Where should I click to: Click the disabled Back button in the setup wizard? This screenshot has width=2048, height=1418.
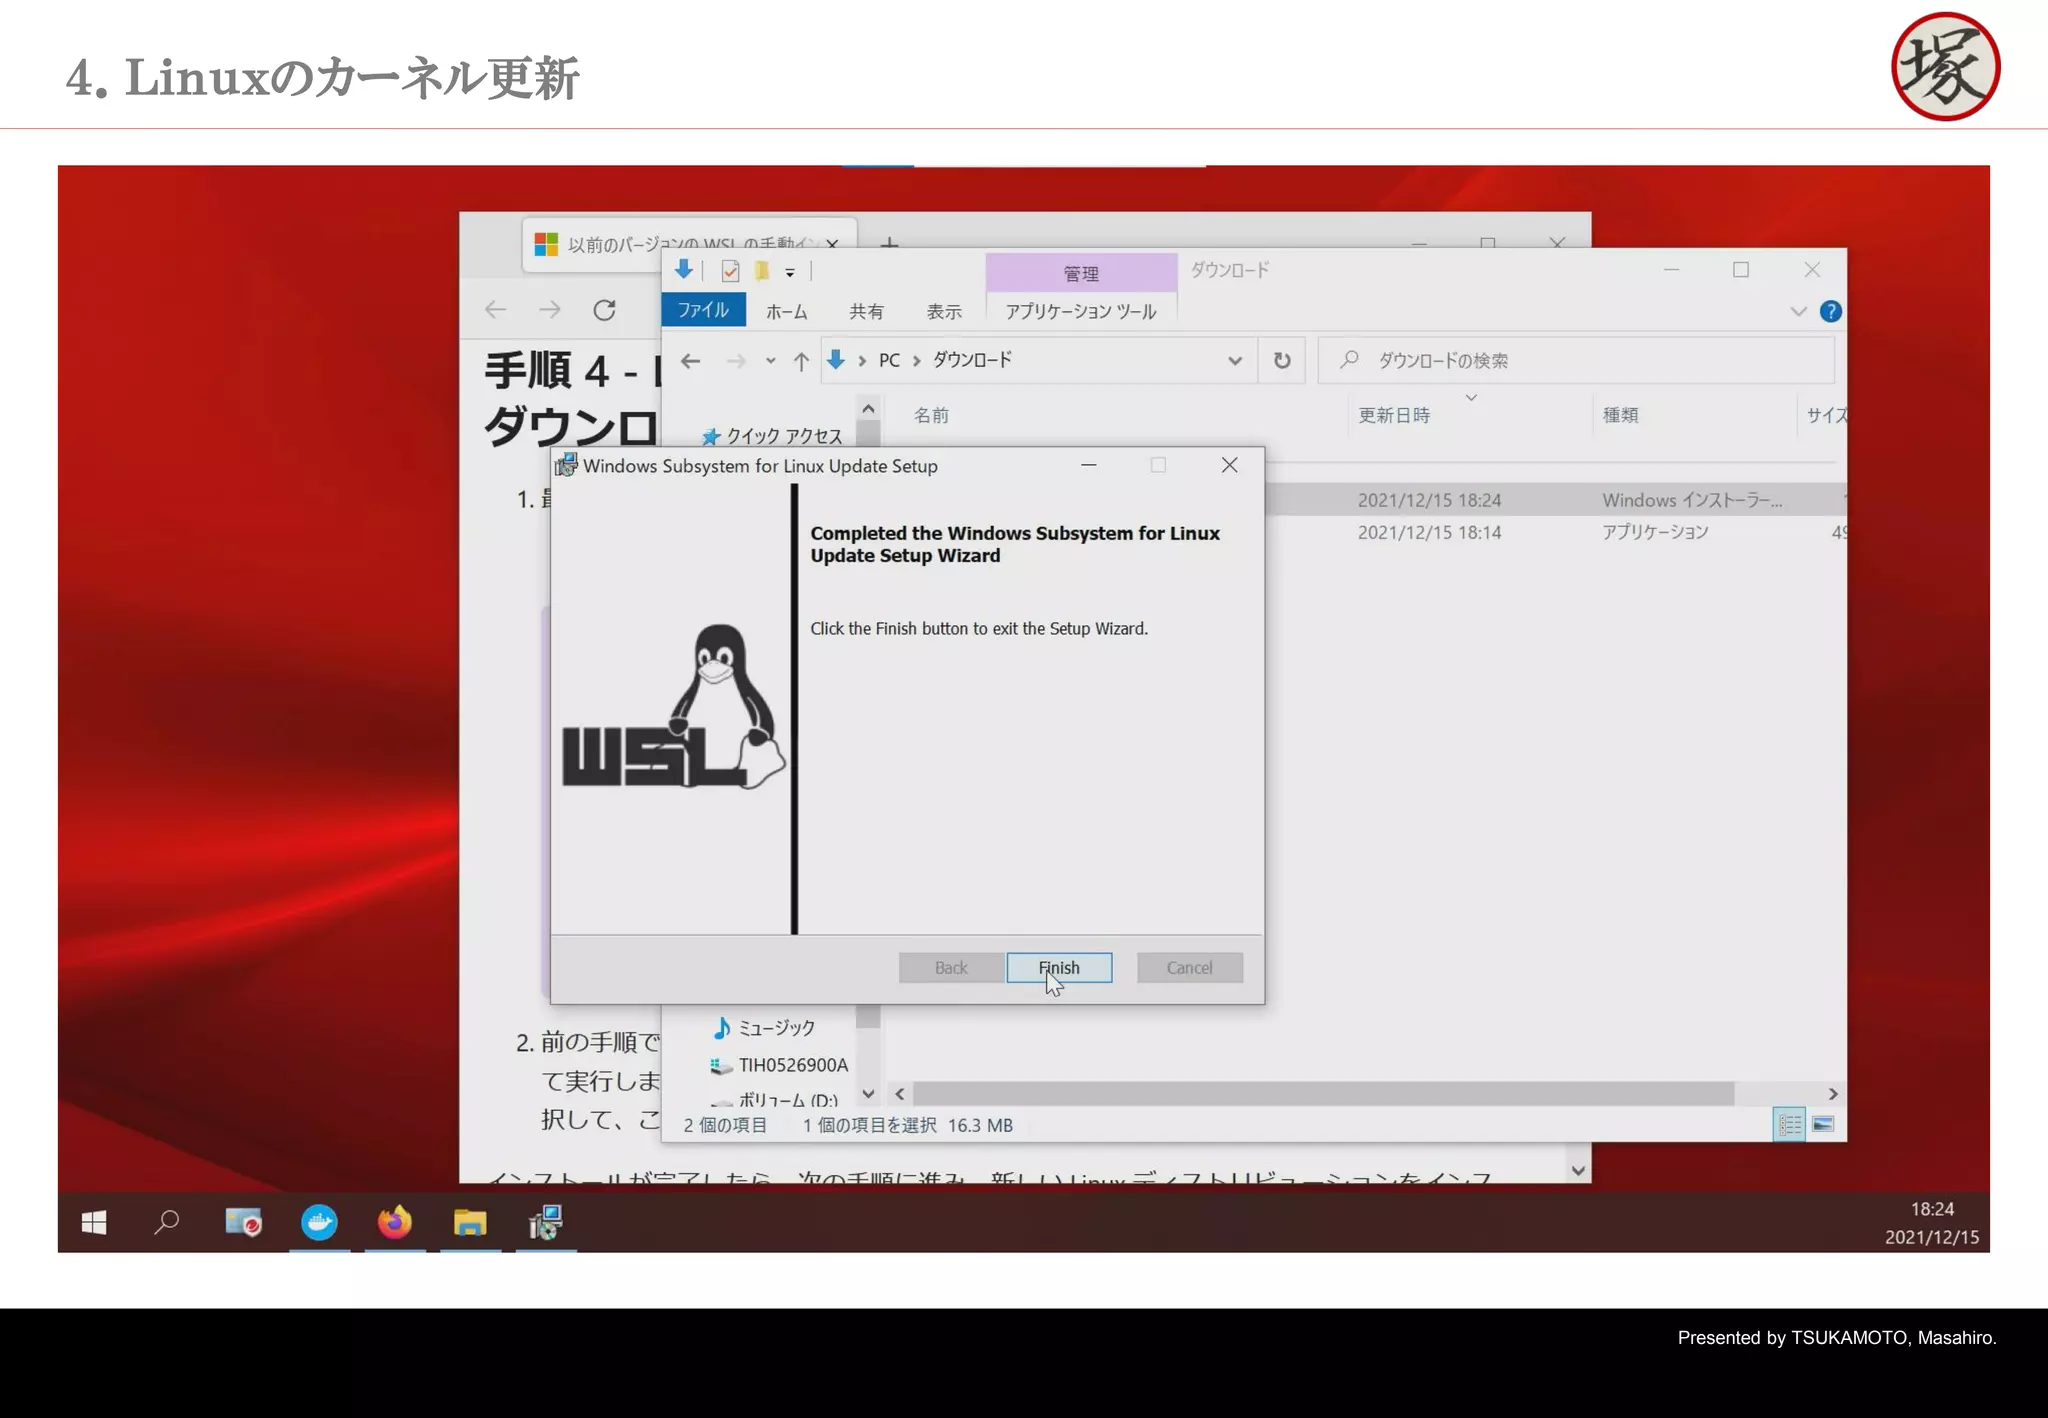(951, 967)
